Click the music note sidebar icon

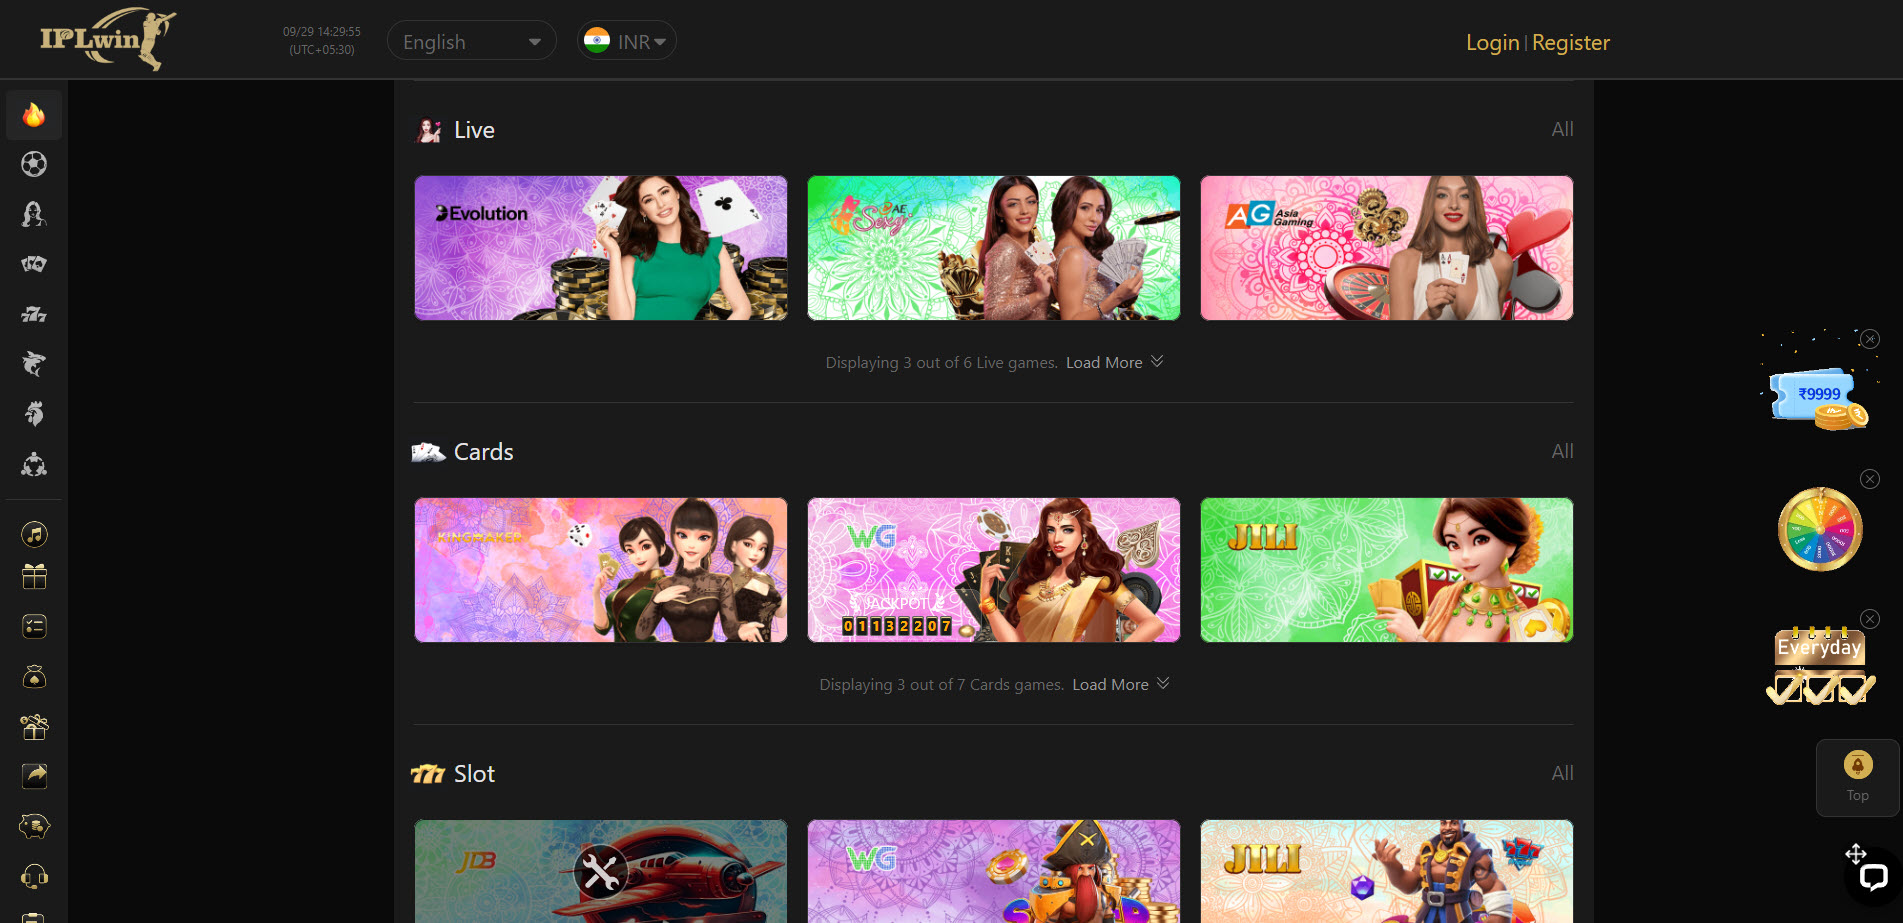(x=34, y=534)
